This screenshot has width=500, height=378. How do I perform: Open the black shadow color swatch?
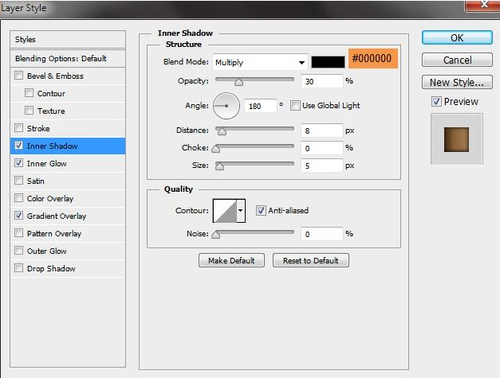point(328,62)
